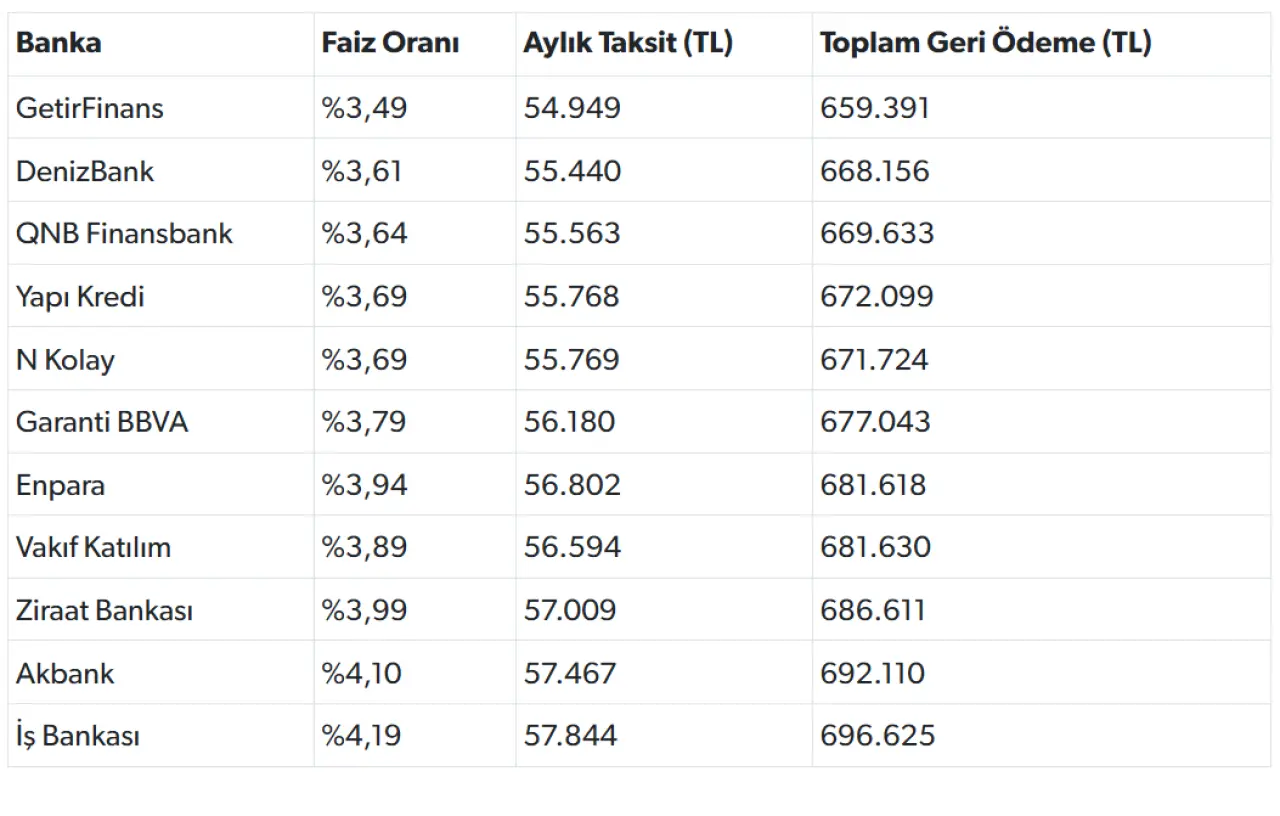Click the Enpara bank name
Viewport: 1280px width, 816px height.
[x=60, y=485]
